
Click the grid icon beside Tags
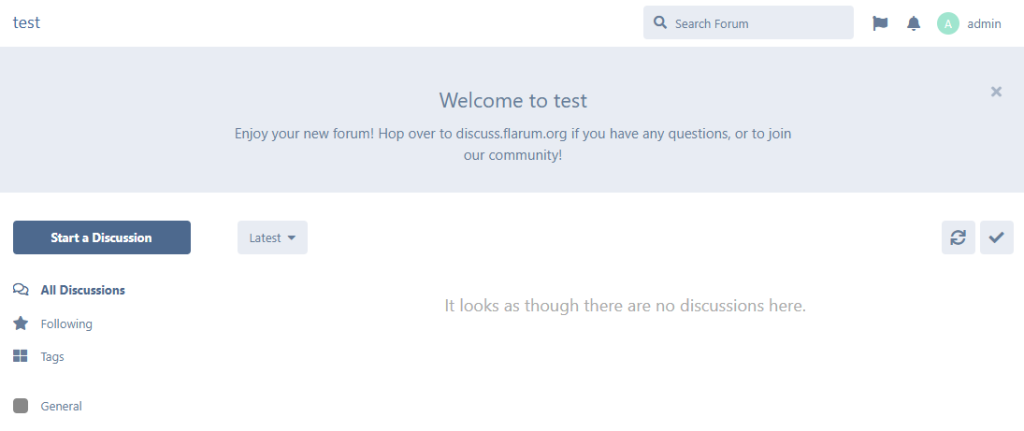pos(20,356)
